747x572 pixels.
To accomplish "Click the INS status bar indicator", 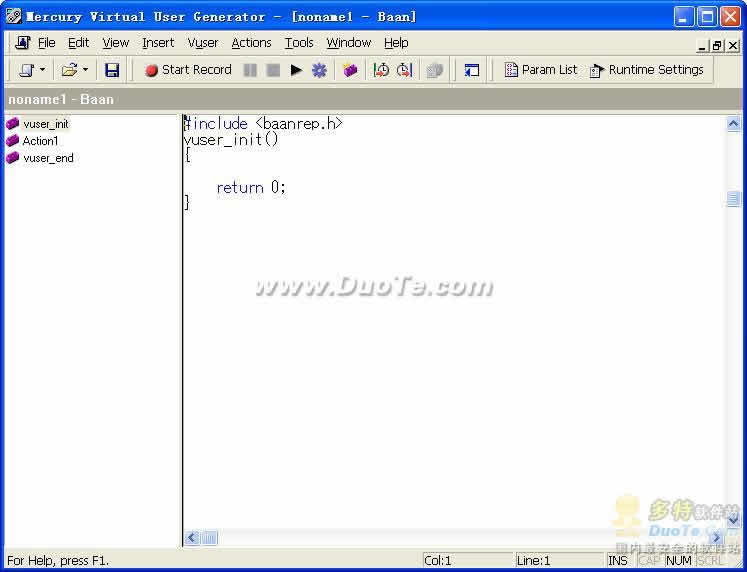I will (618, 561).
